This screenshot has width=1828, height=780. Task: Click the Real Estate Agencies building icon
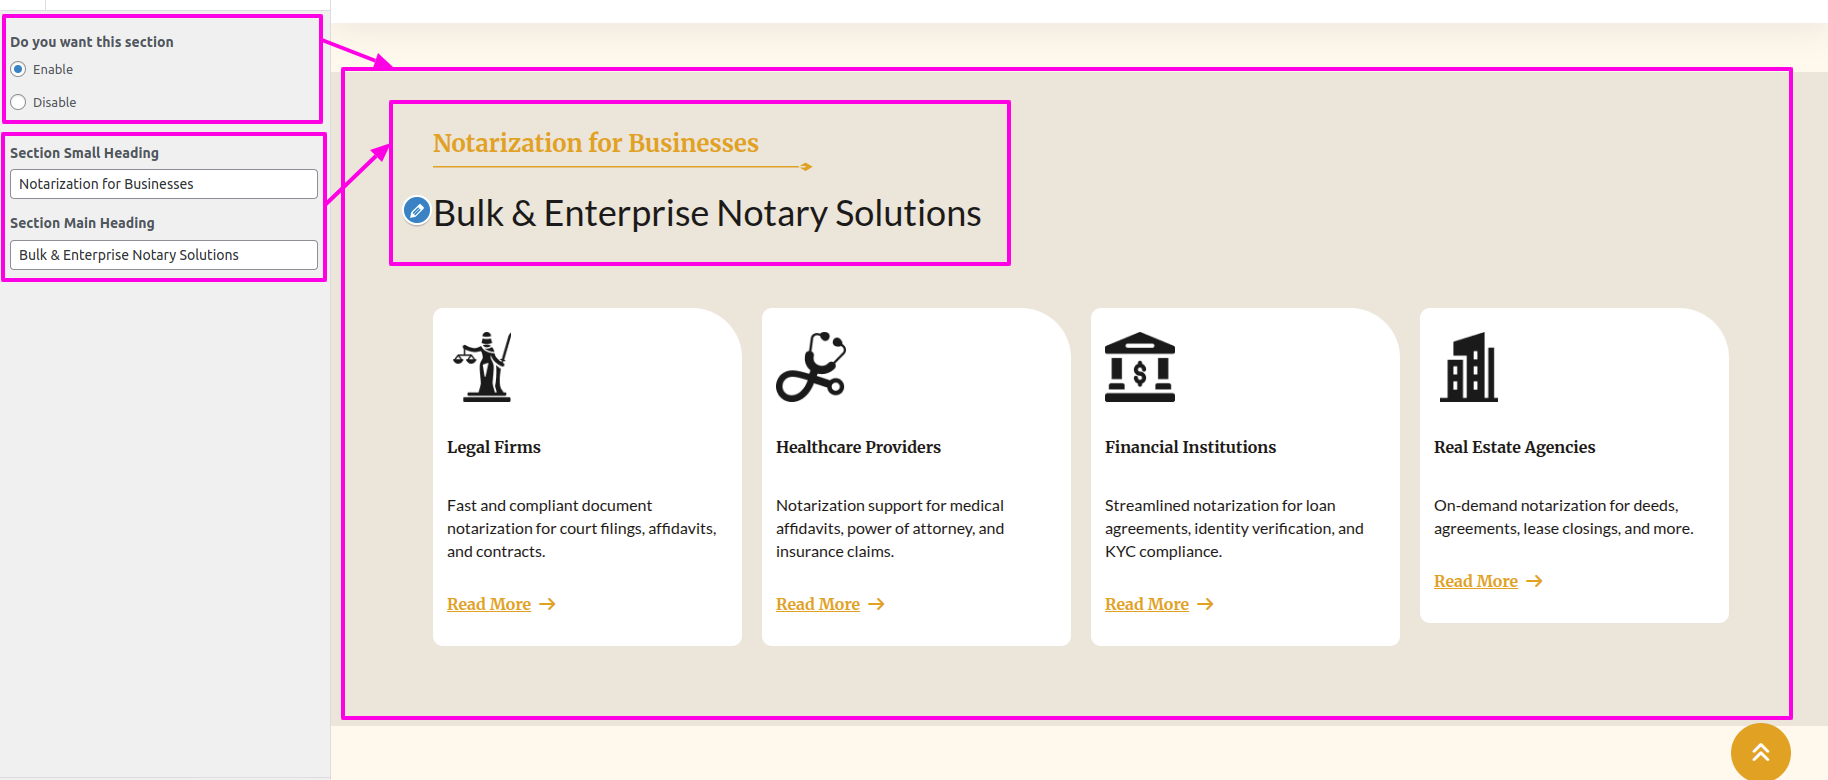click(x=1468, y=367)
